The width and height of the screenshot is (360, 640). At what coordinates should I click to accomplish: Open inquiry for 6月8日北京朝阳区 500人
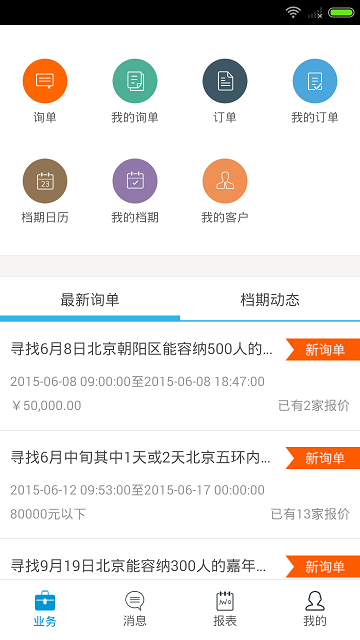coord(180,376)
